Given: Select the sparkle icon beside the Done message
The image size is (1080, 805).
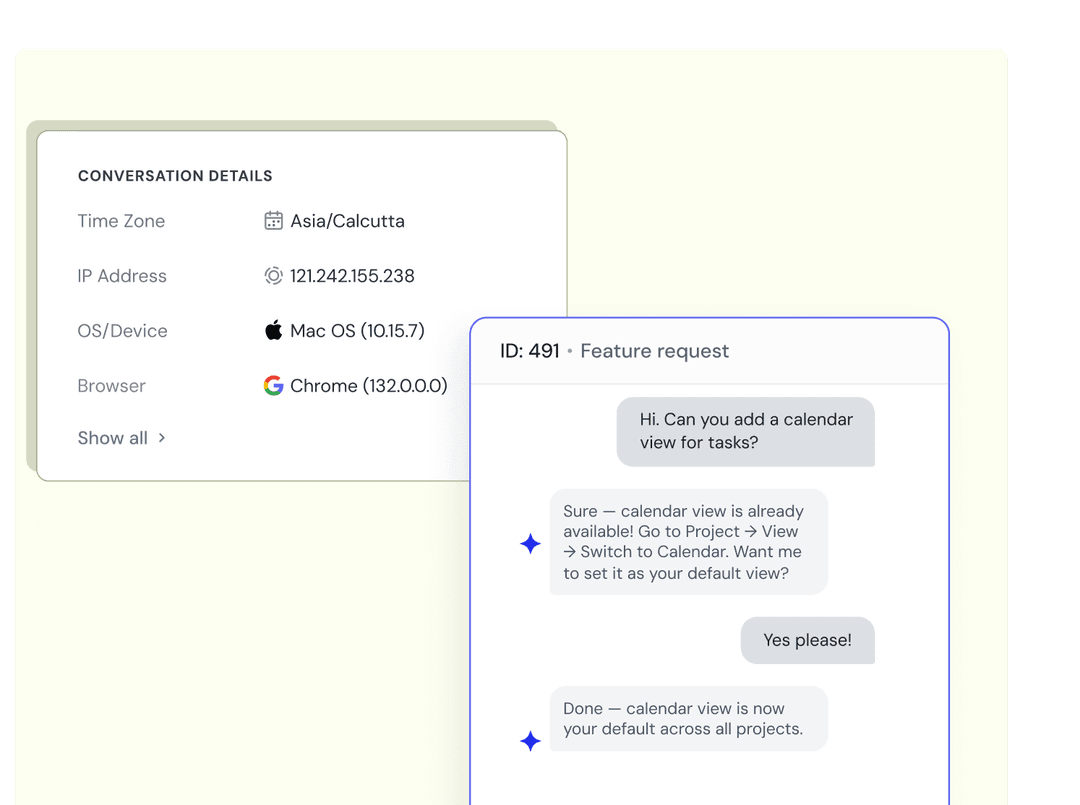Looking at the screenshot, I should click(x=530, y=741).
